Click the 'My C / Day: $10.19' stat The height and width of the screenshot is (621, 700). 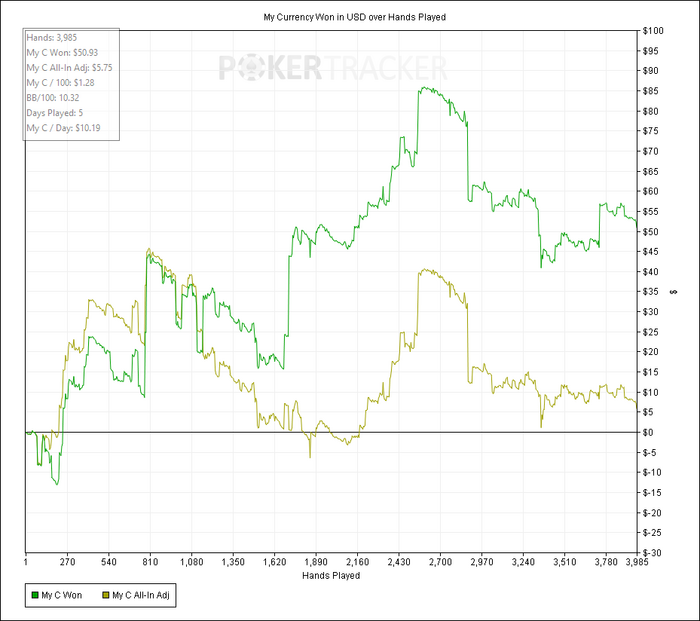pos(63,128)
